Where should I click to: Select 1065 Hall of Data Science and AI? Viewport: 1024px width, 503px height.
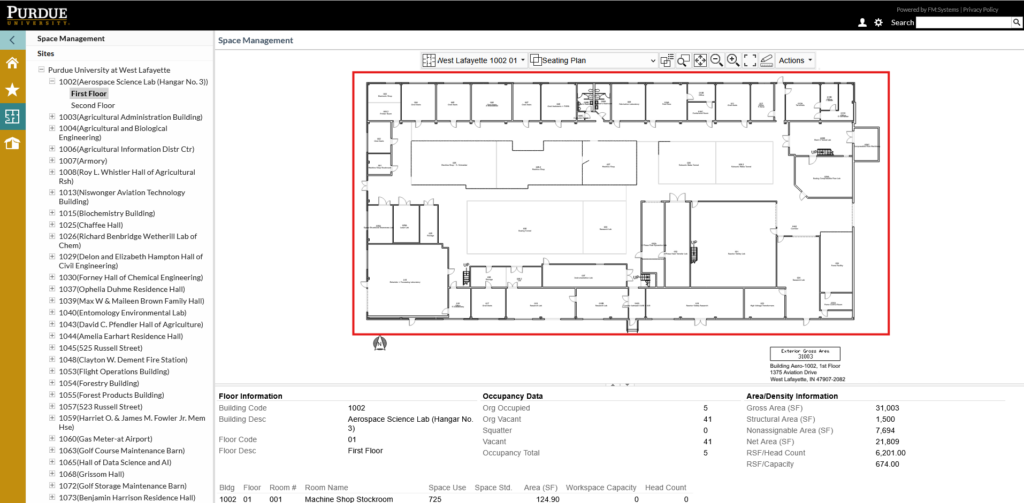pos(115,462)
